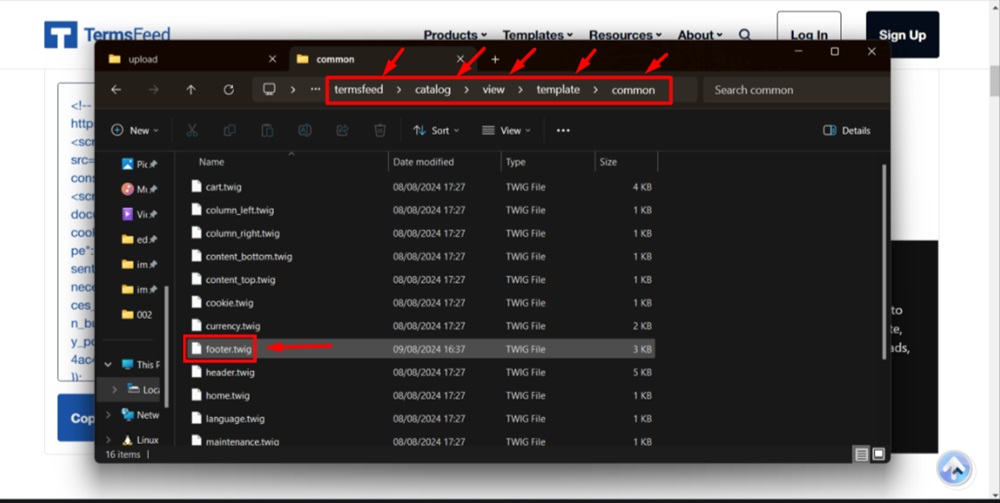Click the Delete trash icon
Image resolution: width=1000 pixels, height=503 pixels.
[380, 130]
